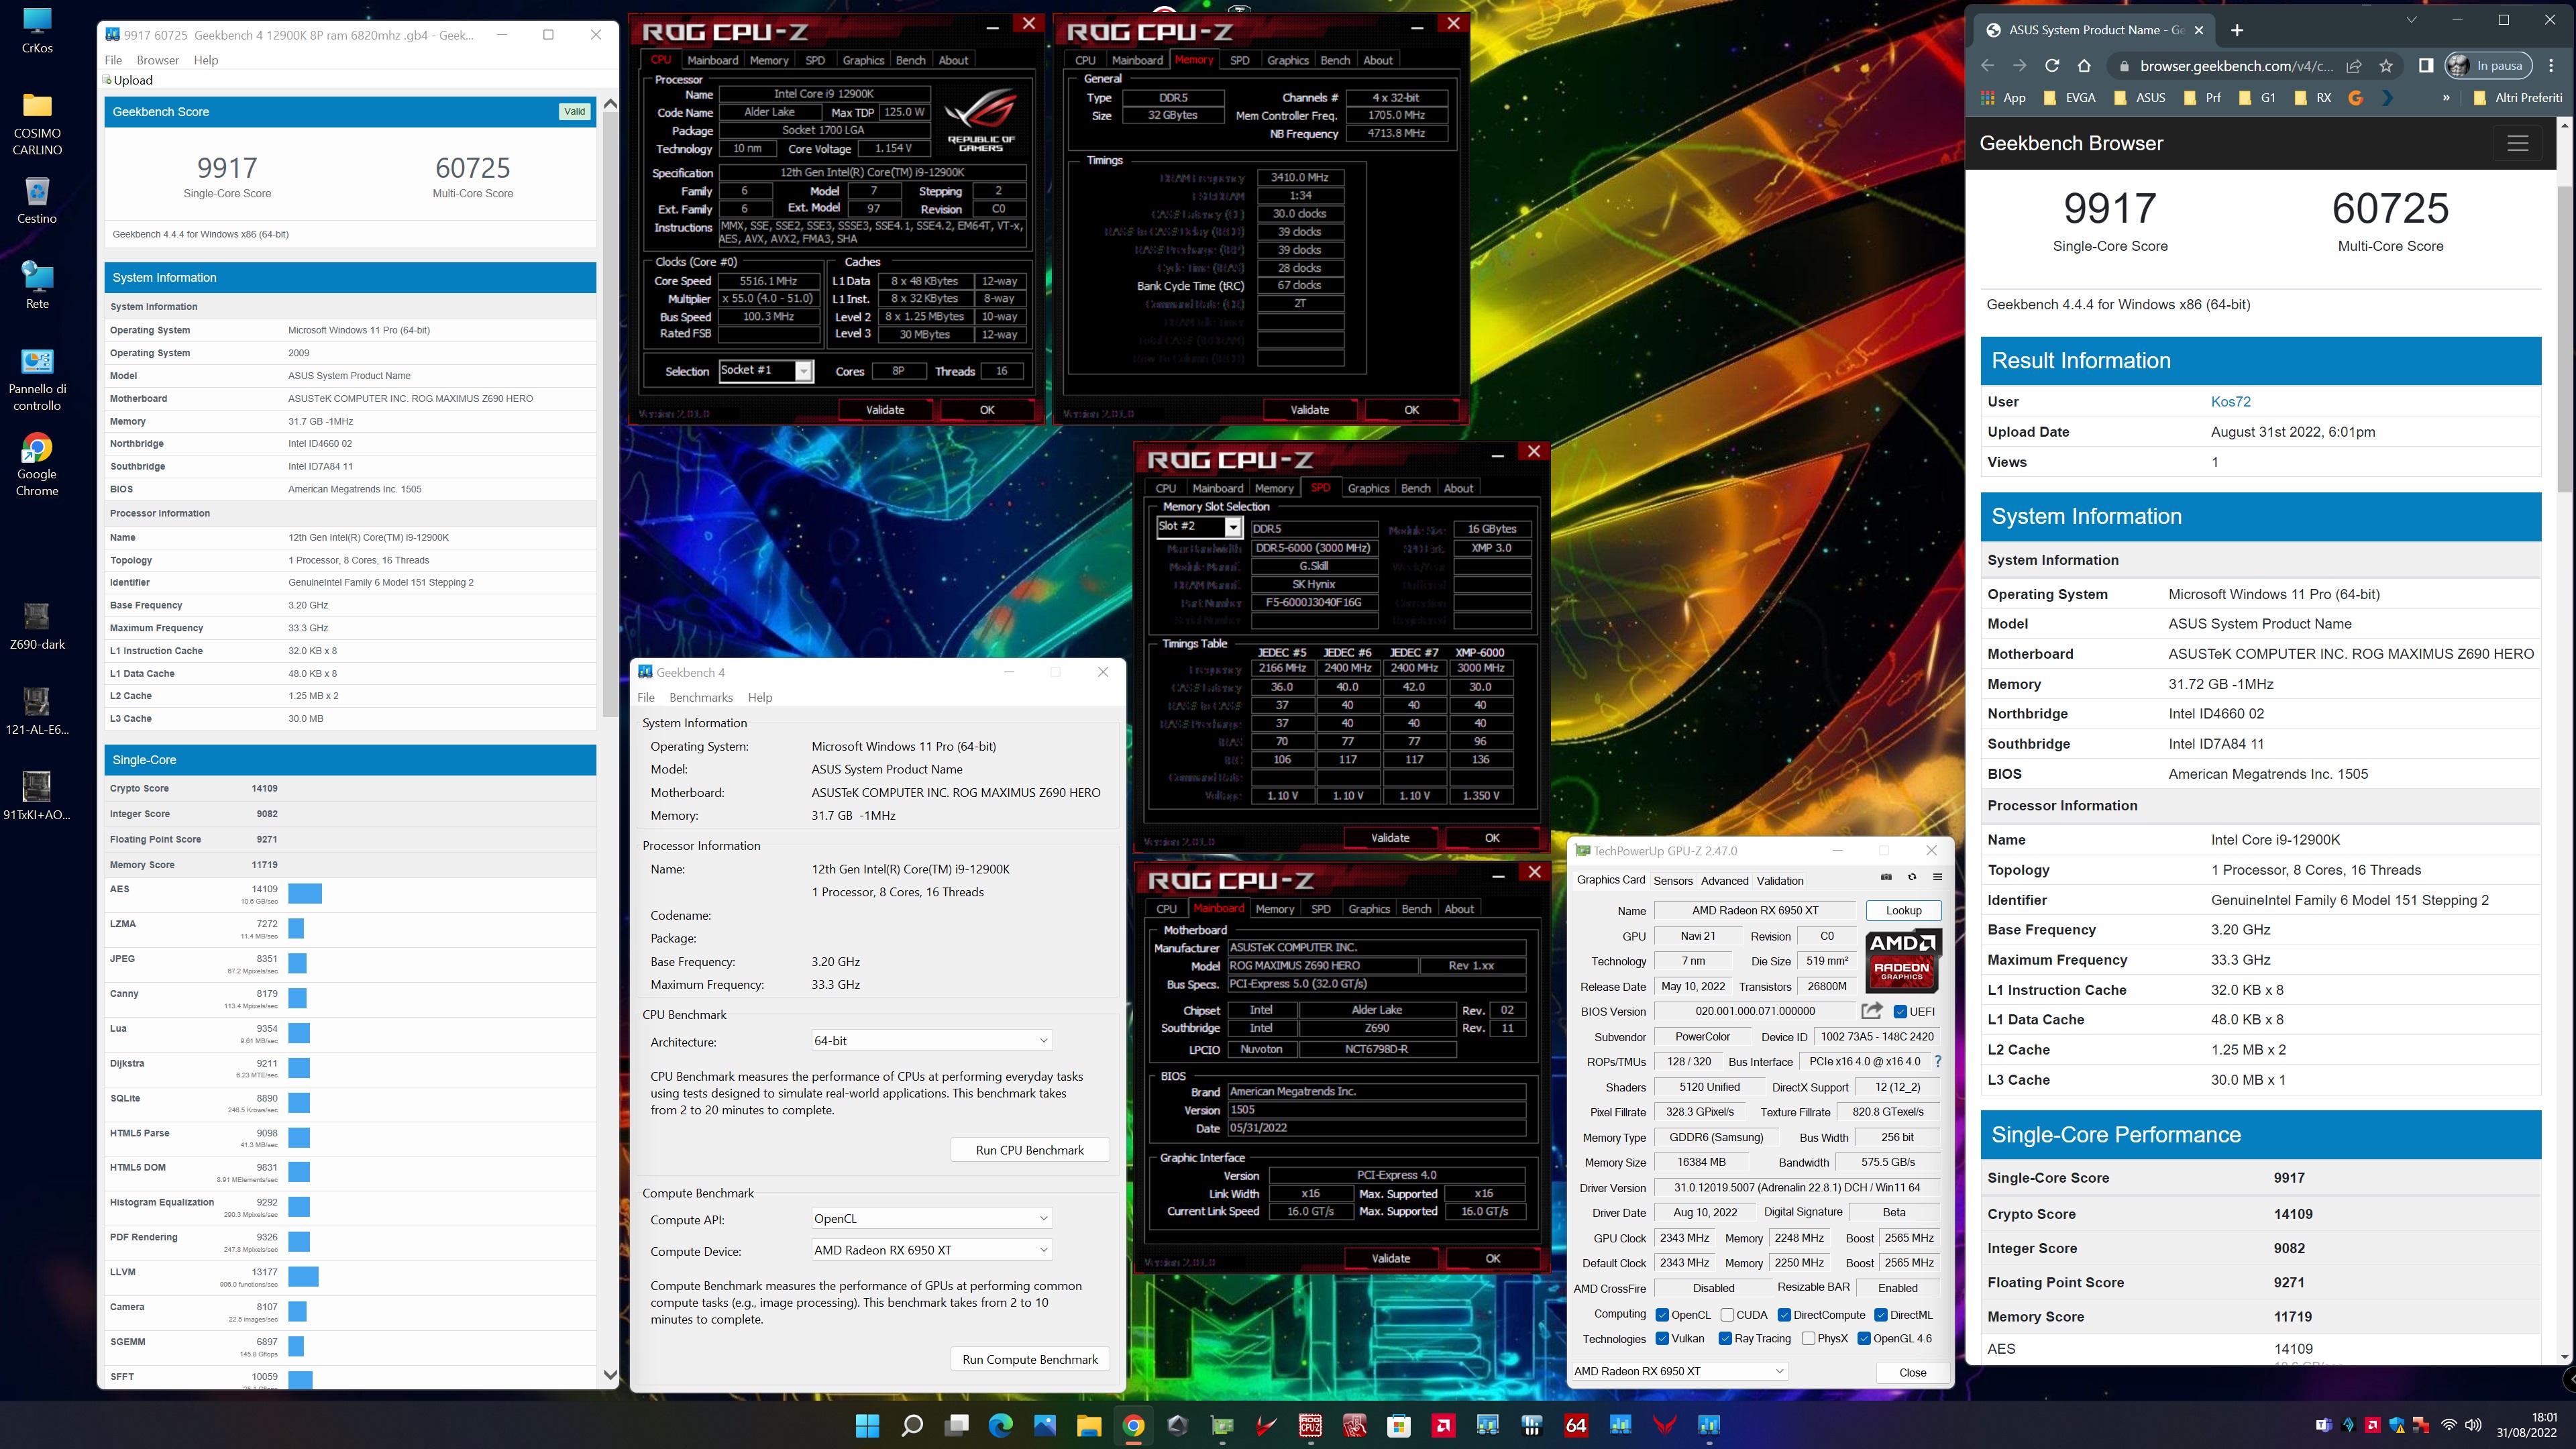2576x1449 pixels.
Task: Open Architecture 64-bit dropdown in Geekbench 4
Action: click(x=931, y=1040)
